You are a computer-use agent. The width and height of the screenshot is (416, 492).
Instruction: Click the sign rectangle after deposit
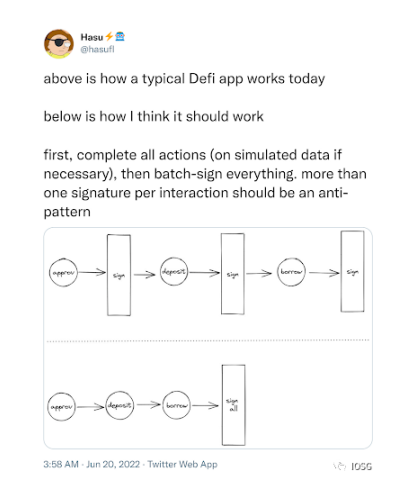coord(233,274)
